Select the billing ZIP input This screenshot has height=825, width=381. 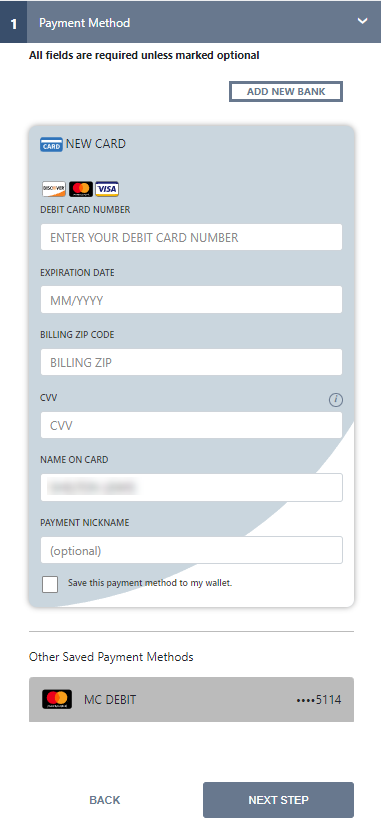[192, 362]
